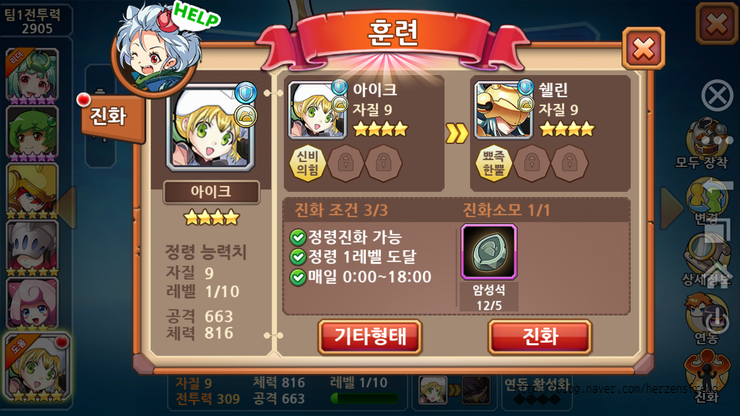This screenshot has height=416, width=740.
Task: Click the first locked skill slot under 아이크
Action: (345, 163)
